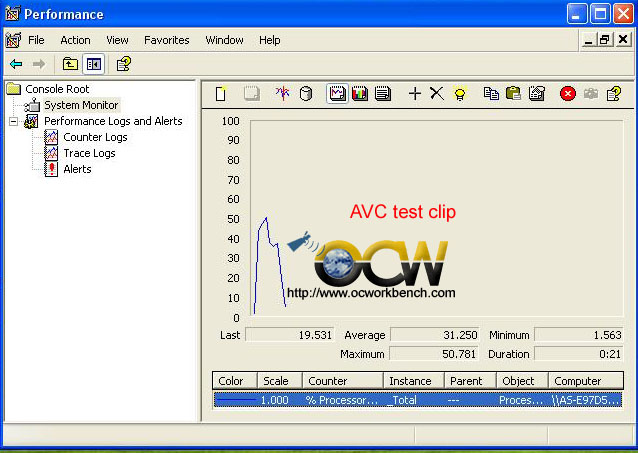Close the inner MDI child window

[x=623, y=40]
